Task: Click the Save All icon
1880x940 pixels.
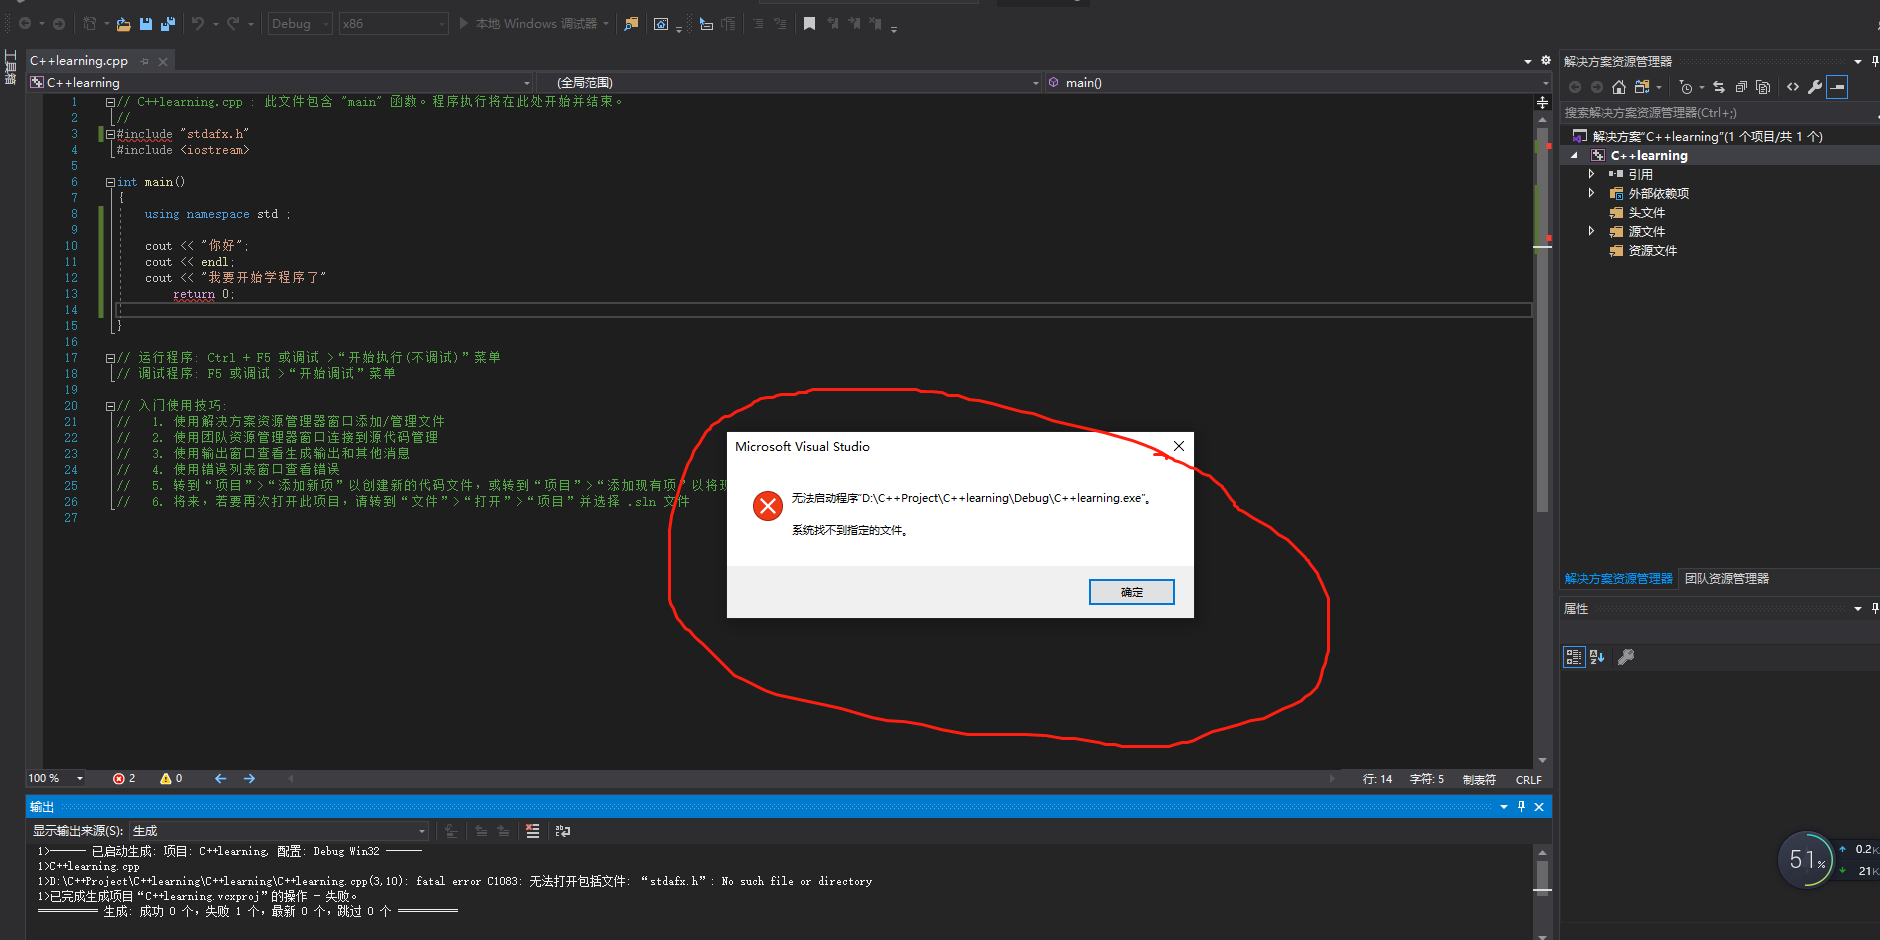Action: [168, 24]
